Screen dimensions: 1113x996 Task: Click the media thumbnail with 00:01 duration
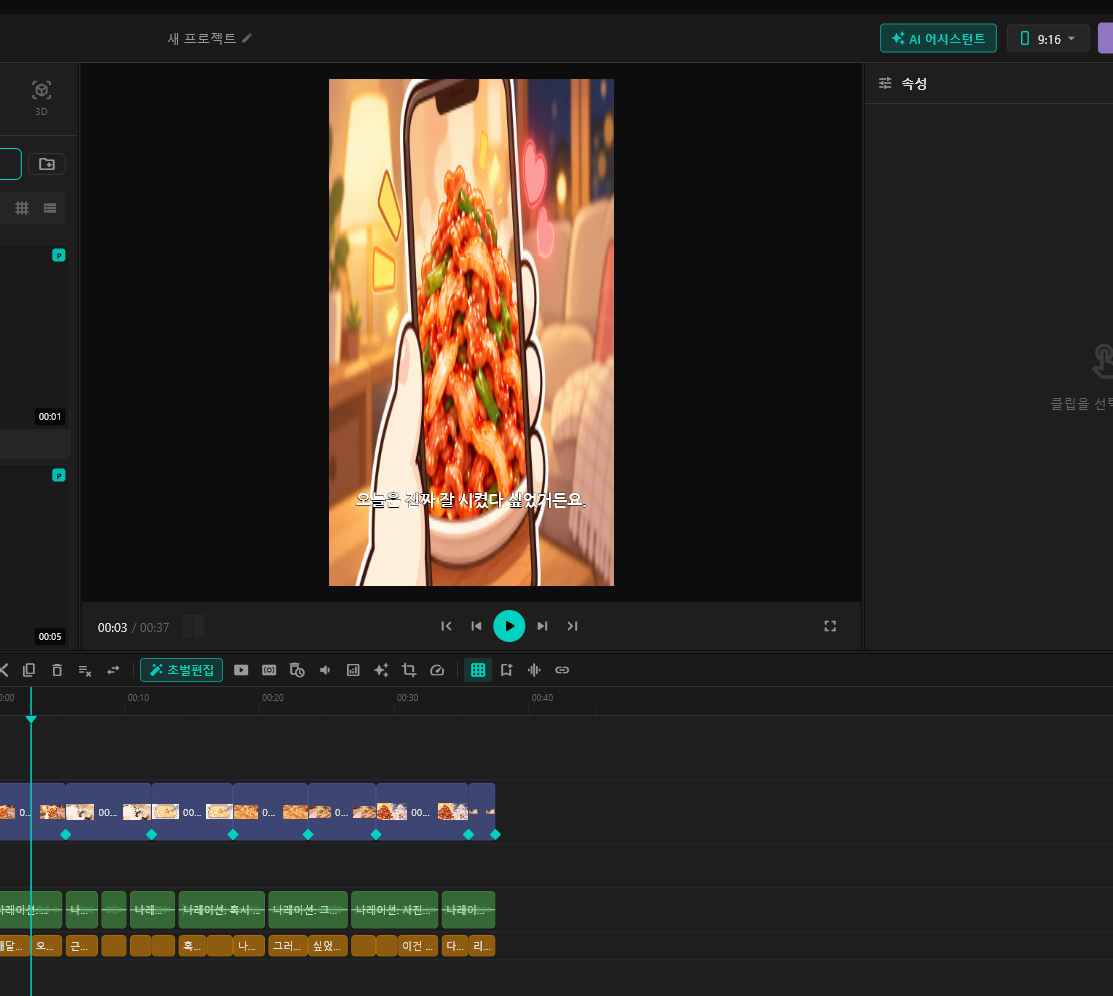tap(33, 336)
